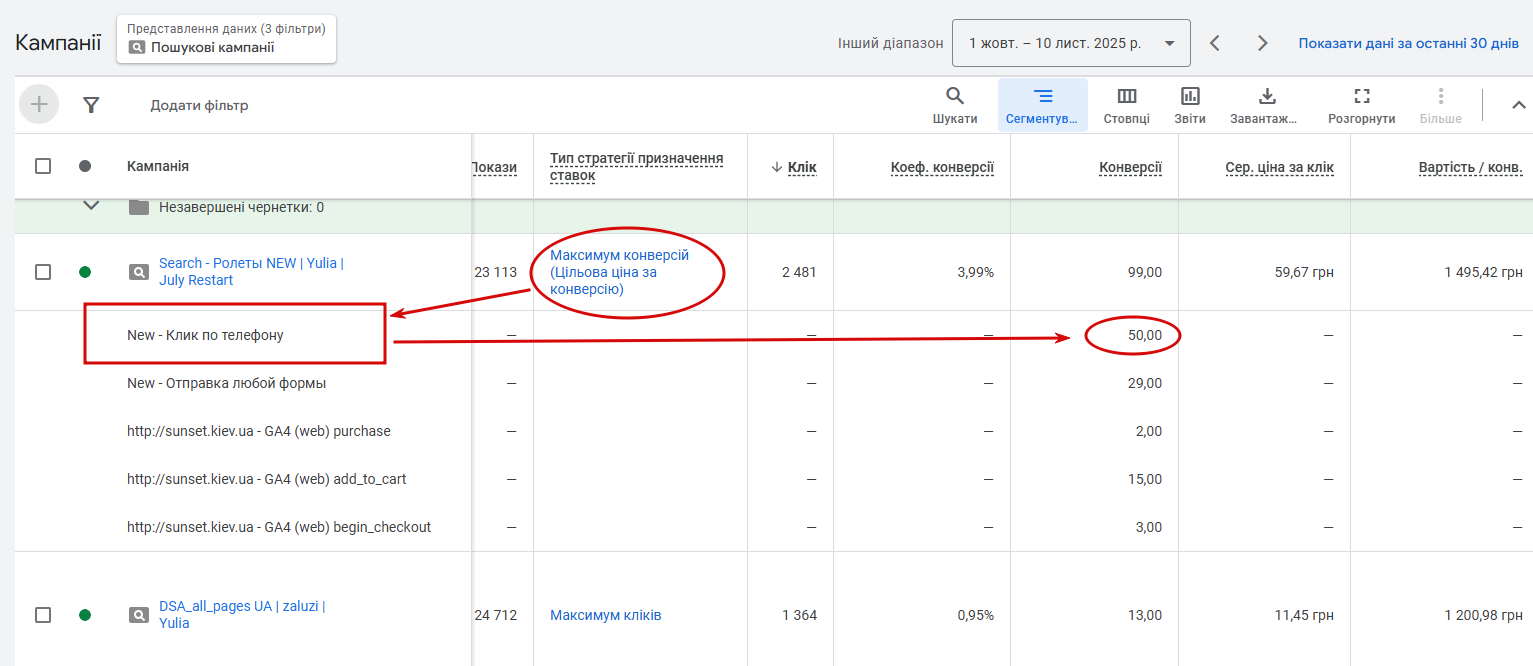The height and width of the screenshot is (666, 1533).
Task: Select the GA4 (web) add_to_cart segment row
Action: [x=267, y=479]
